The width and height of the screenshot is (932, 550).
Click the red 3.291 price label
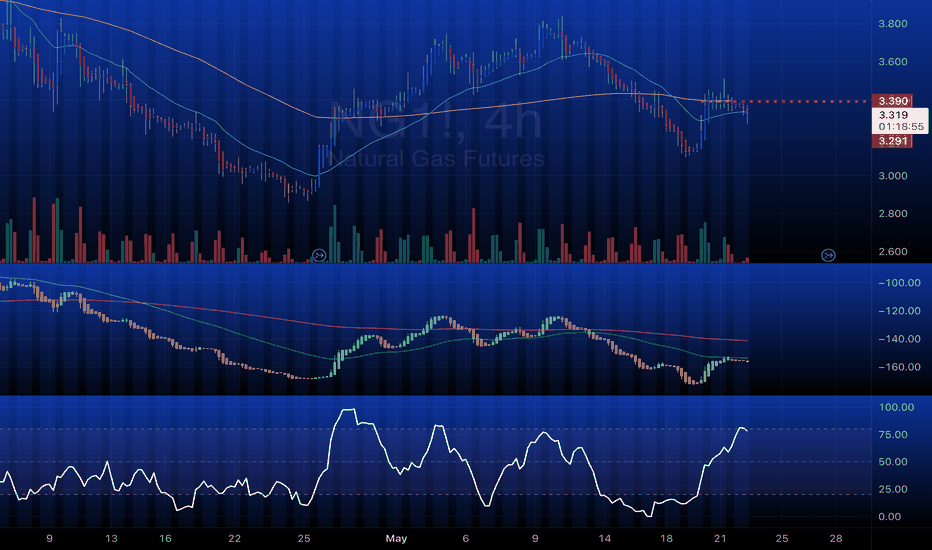point(892,141)
